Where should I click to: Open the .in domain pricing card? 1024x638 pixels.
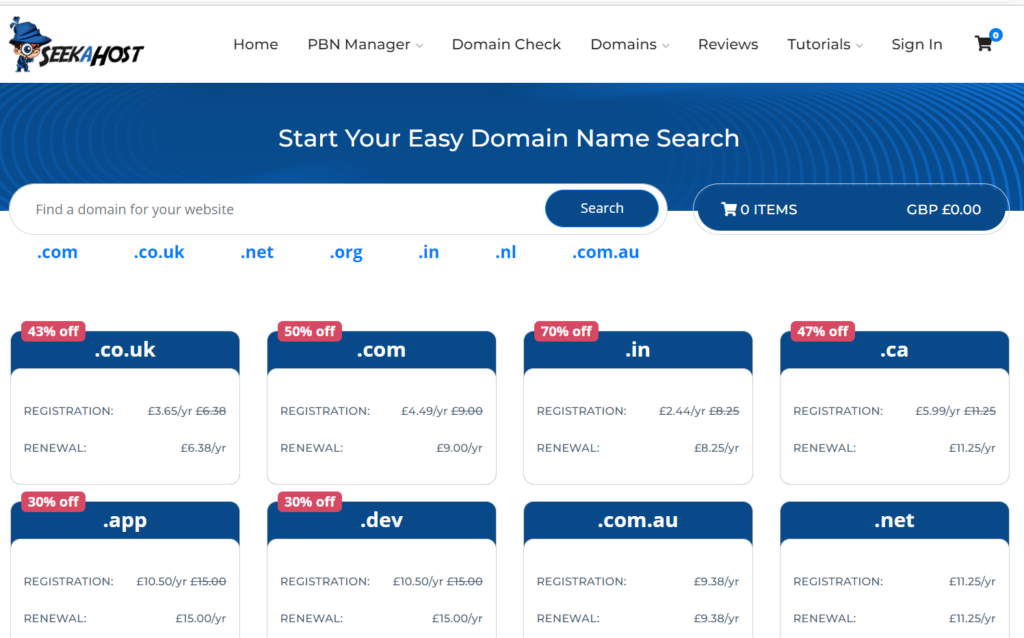tap(637, 350)
